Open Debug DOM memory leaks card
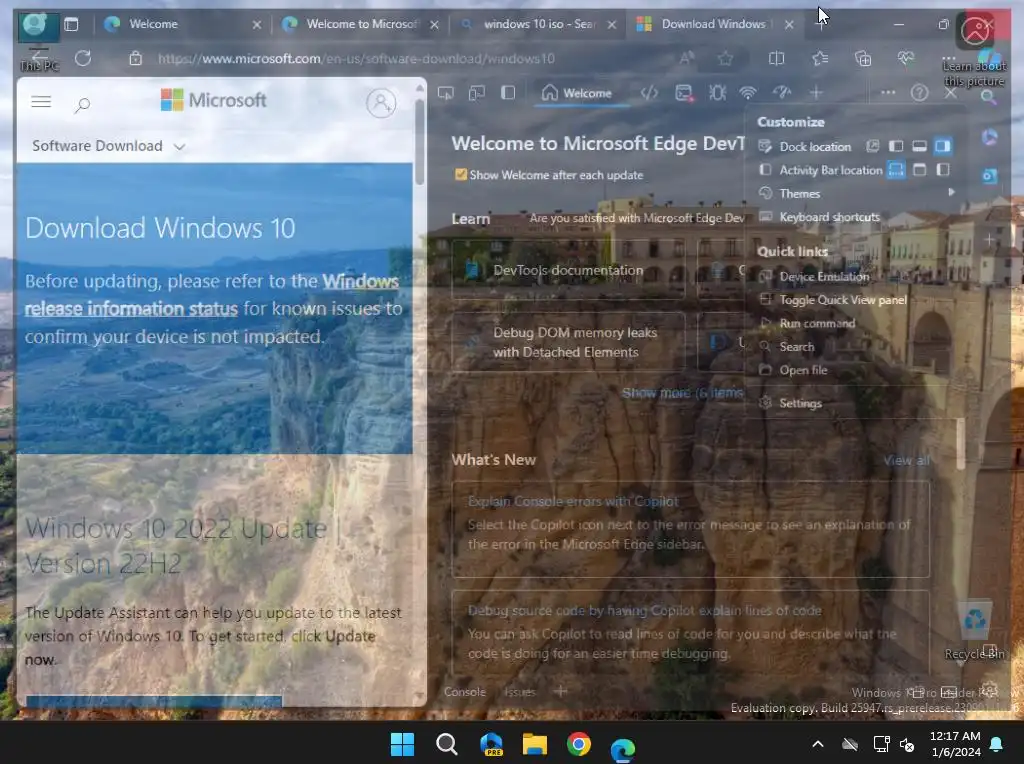Screen dimensions: 1024x764 click(x=568, y=342)
